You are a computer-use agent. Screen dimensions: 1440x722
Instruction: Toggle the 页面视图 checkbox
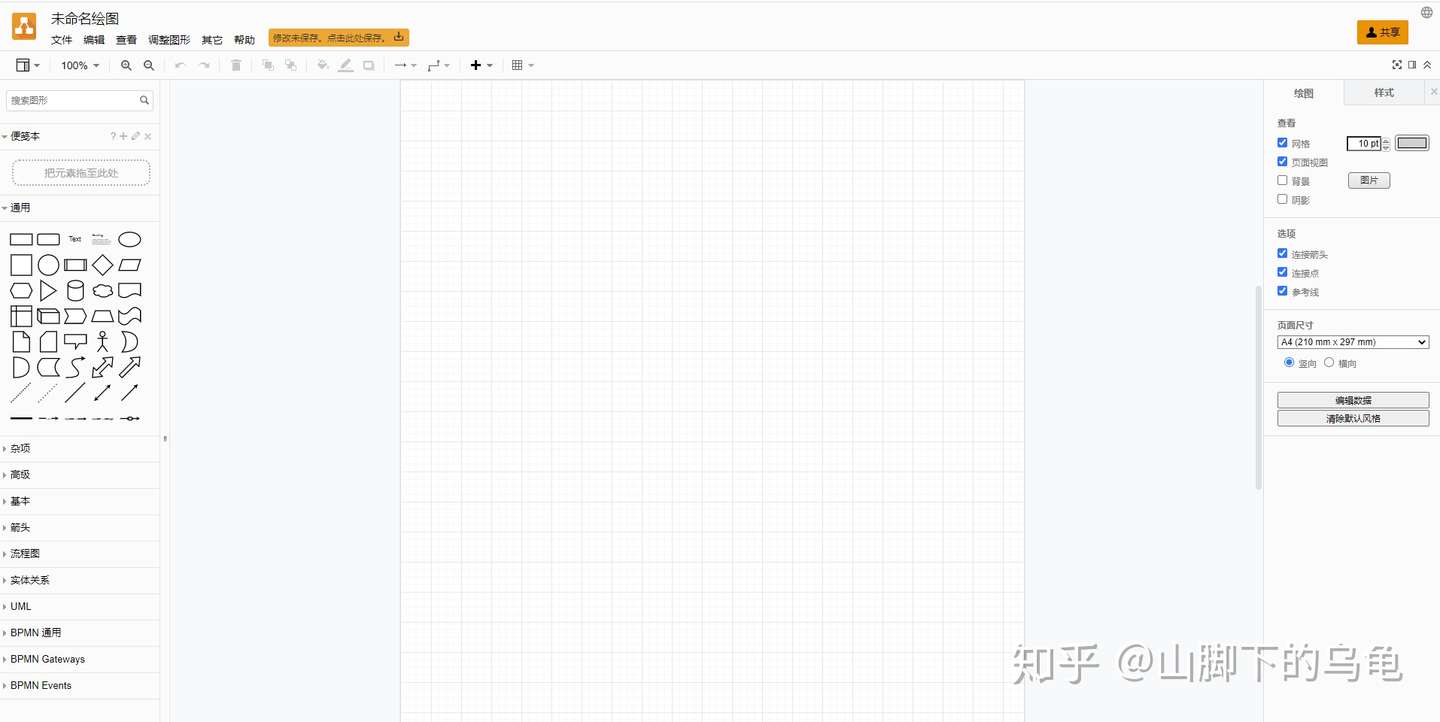(x=1283, y=162)
